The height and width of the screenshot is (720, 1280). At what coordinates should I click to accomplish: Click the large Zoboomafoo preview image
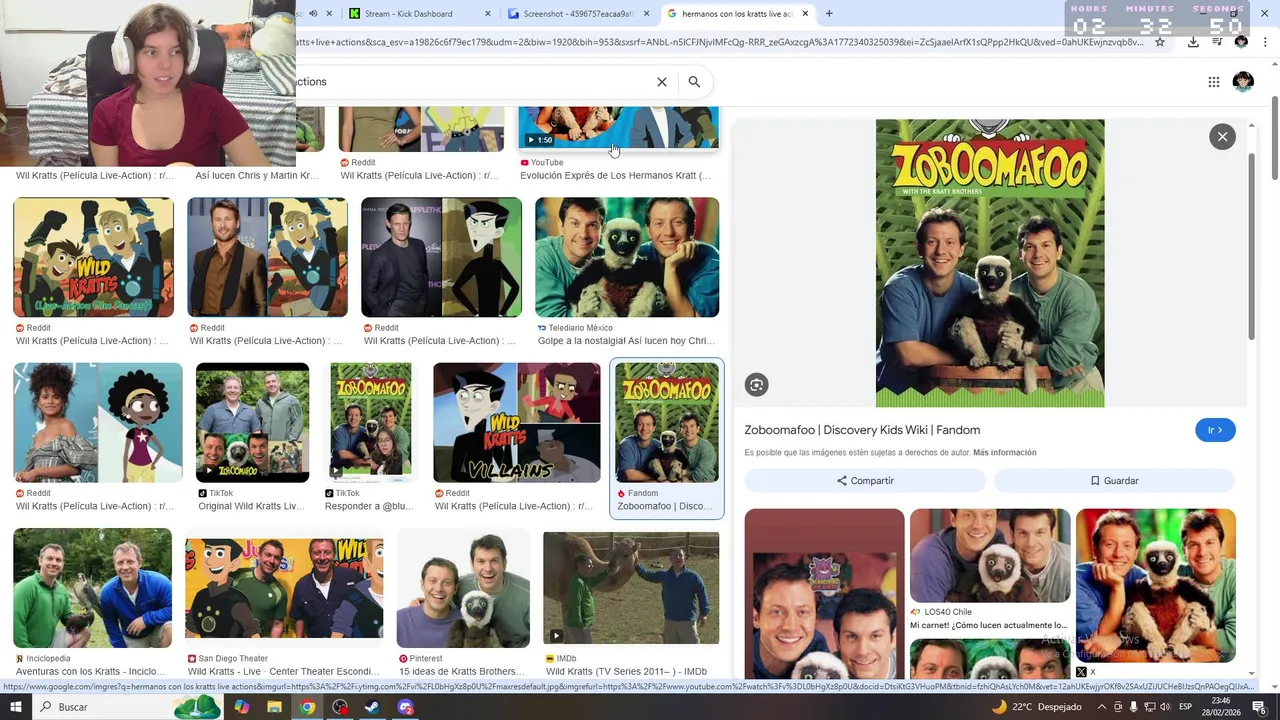click(x=990, y=263)
